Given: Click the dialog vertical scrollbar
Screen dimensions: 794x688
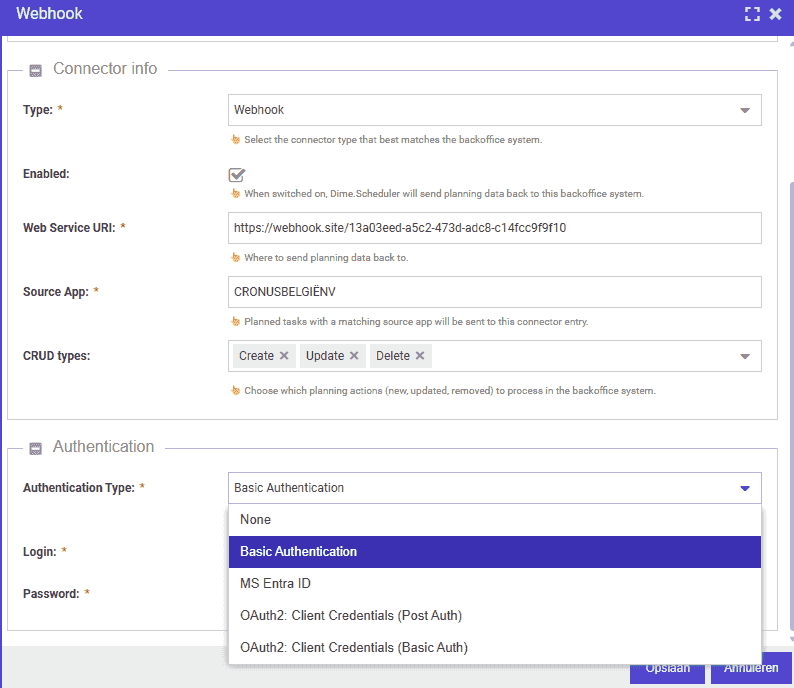Looking at the screenshot, I should pos(791,405).
